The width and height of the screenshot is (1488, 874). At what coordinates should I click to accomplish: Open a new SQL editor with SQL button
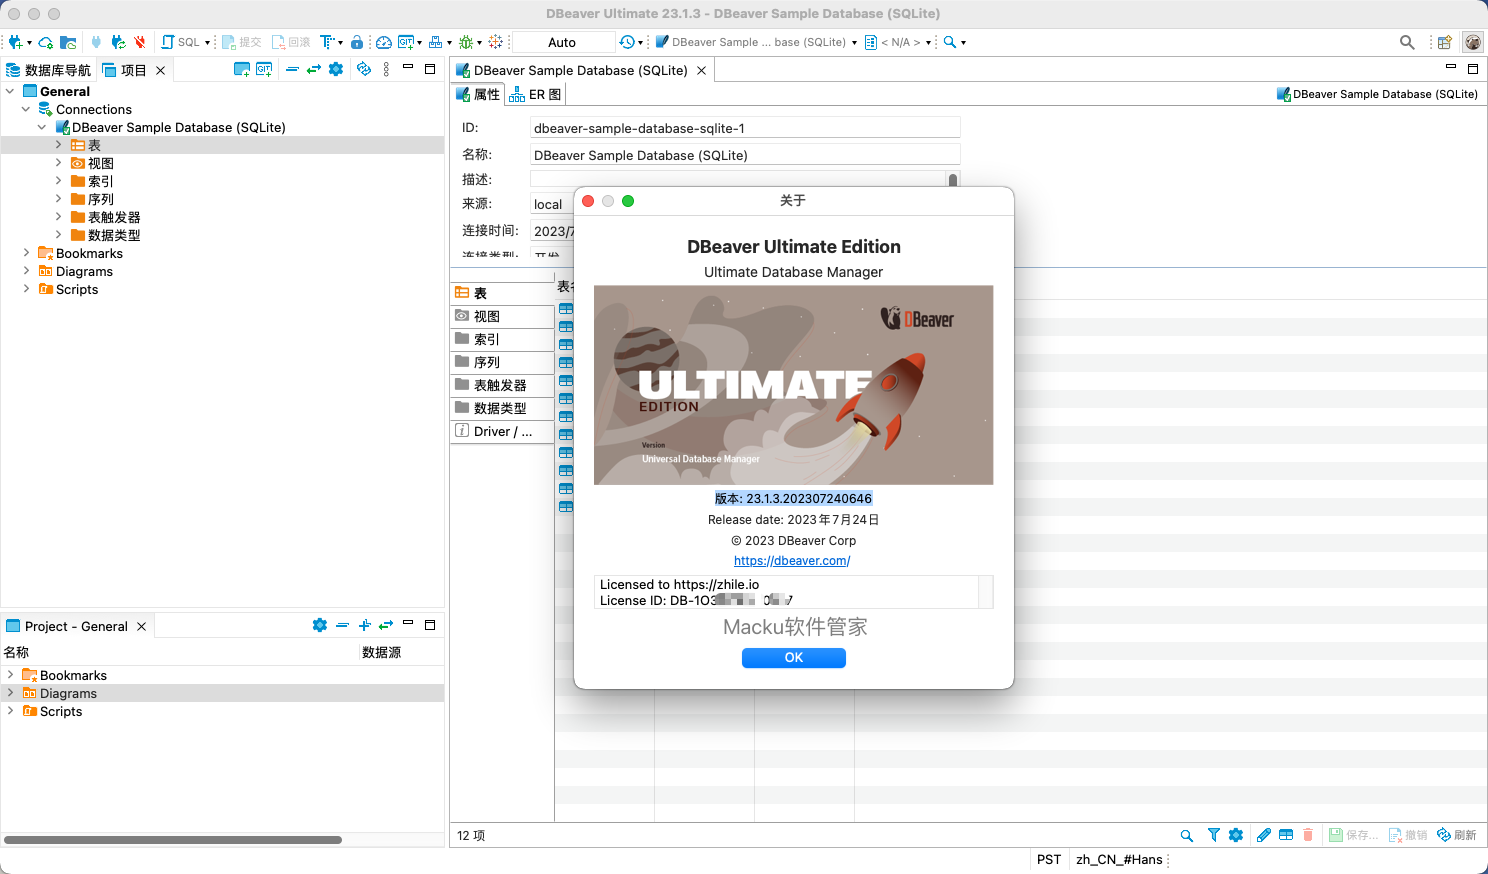[x=181, y=42]
